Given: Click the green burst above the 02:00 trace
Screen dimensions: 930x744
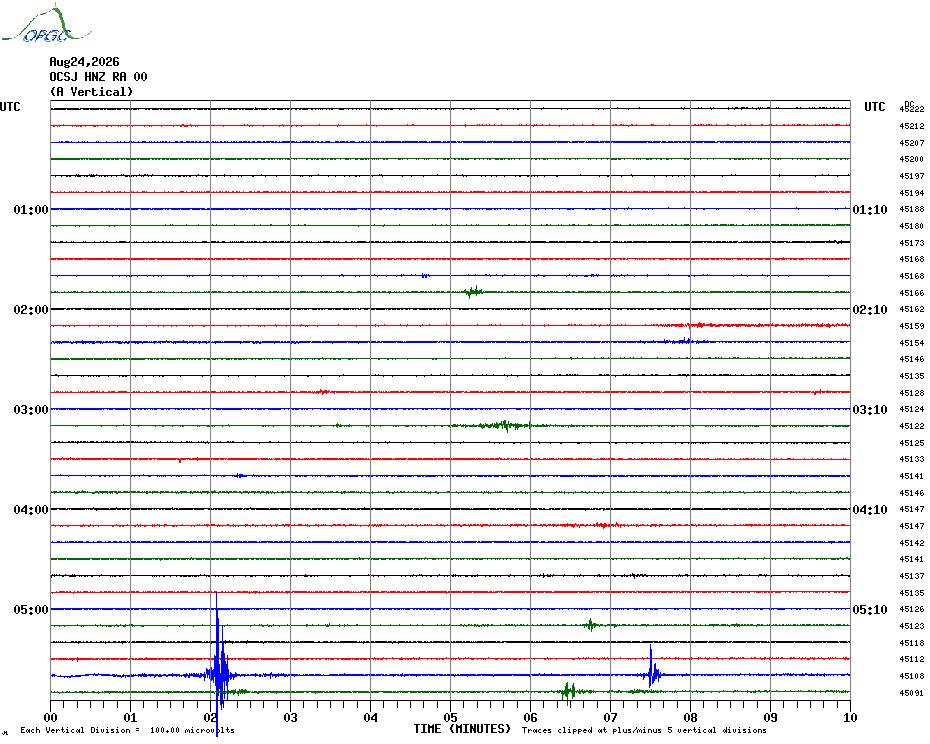Looking at the screenshot, I should pyautogui.click(x=473, y=291).
